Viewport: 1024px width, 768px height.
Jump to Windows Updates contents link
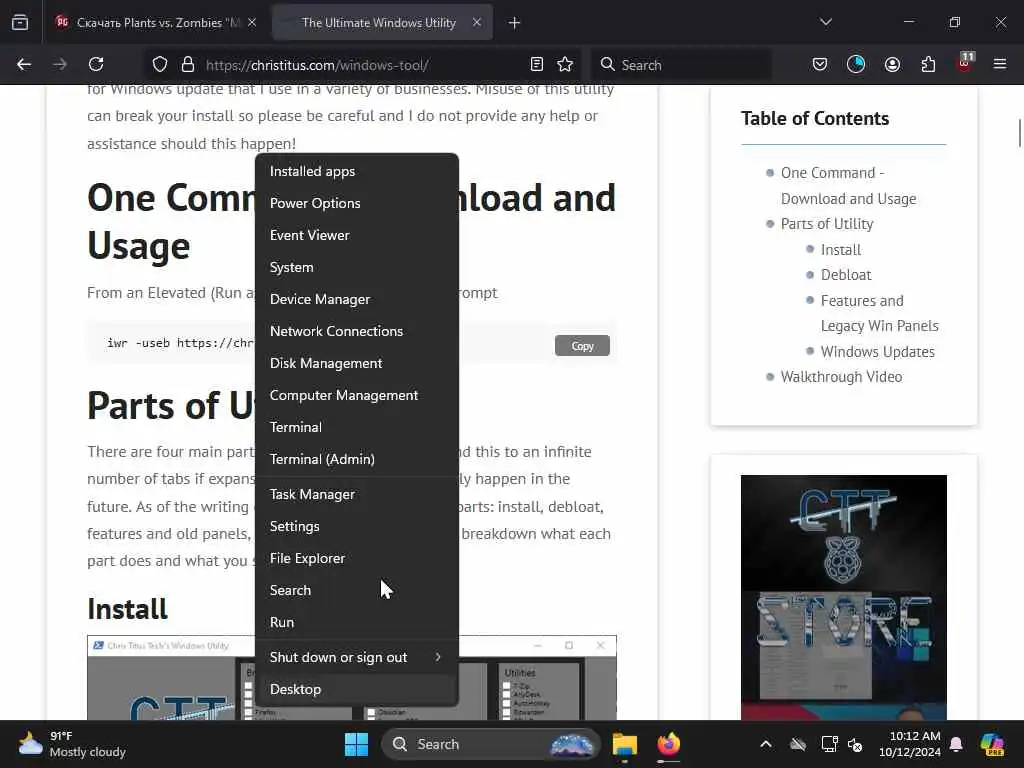(877, 351)
